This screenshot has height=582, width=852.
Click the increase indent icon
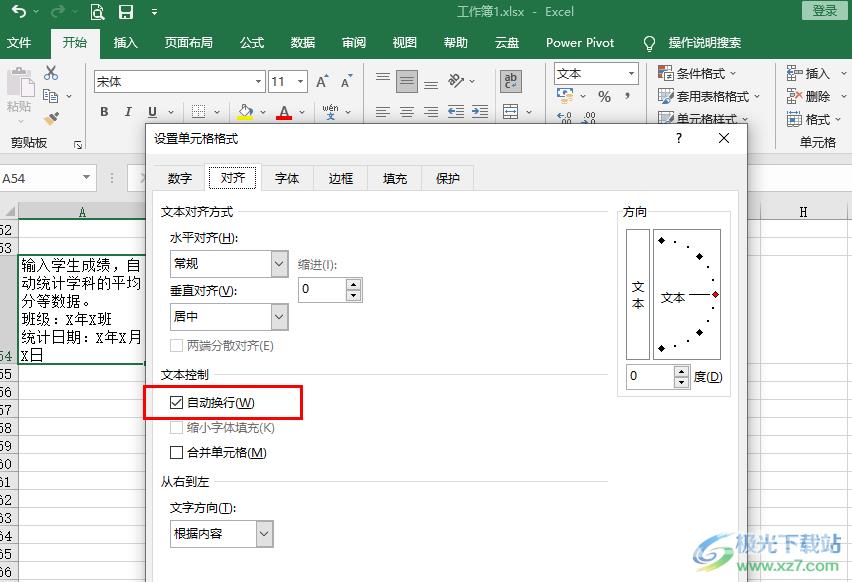pyautogui.click(x=480, y=112)
